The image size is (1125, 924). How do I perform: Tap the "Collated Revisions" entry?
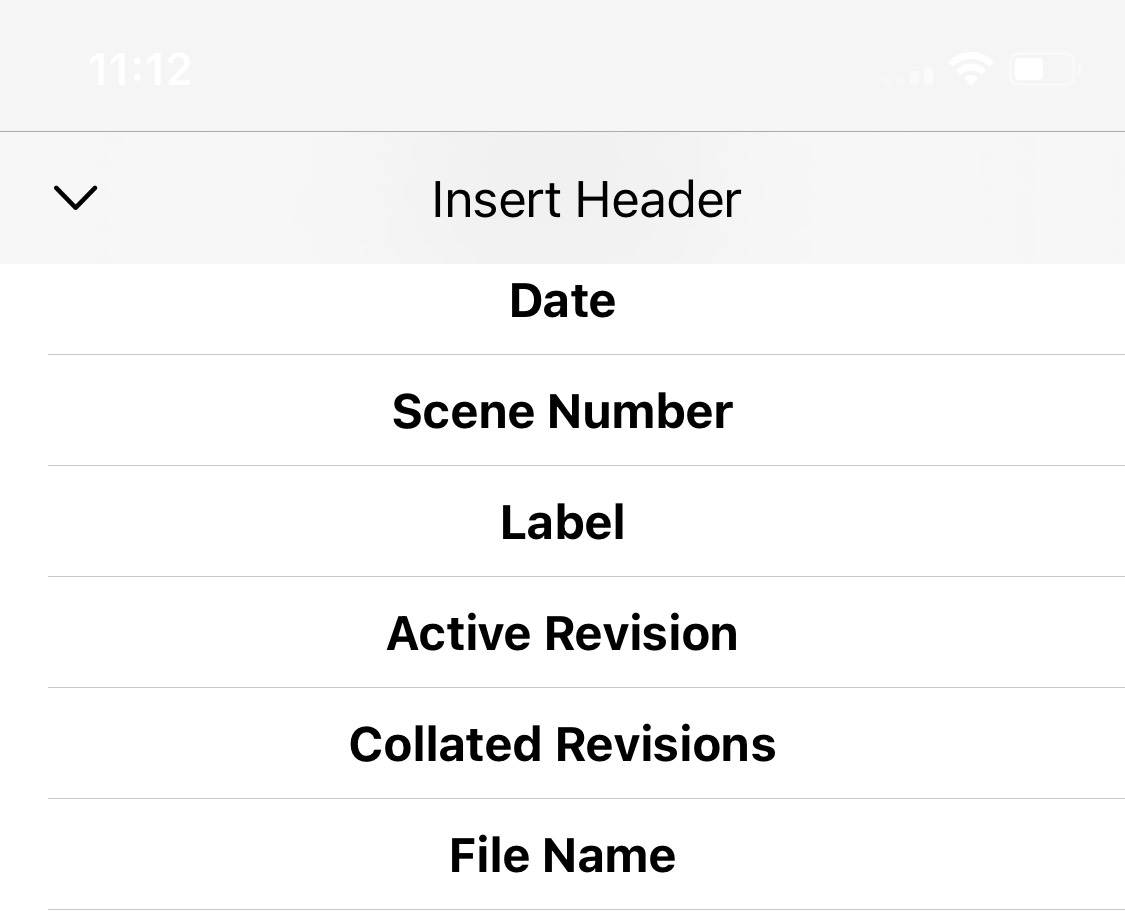562,744
